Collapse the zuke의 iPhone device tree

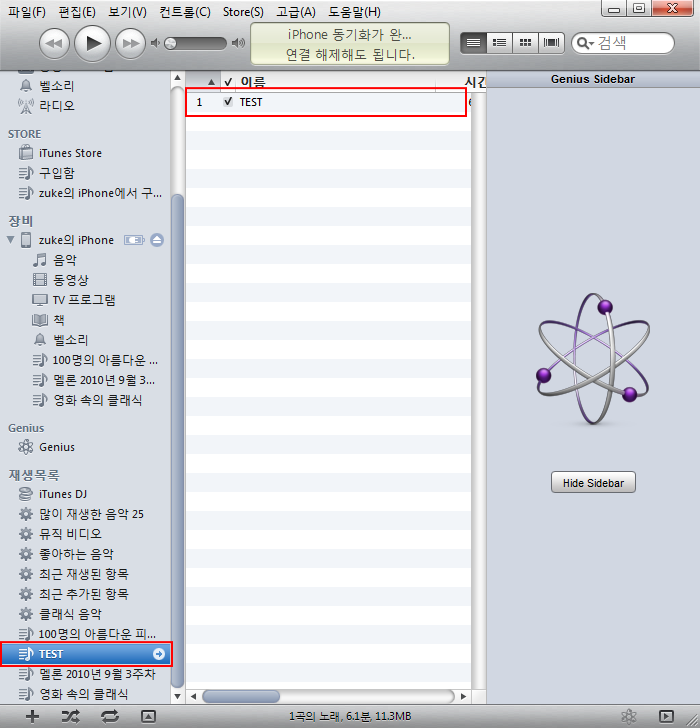11,240
